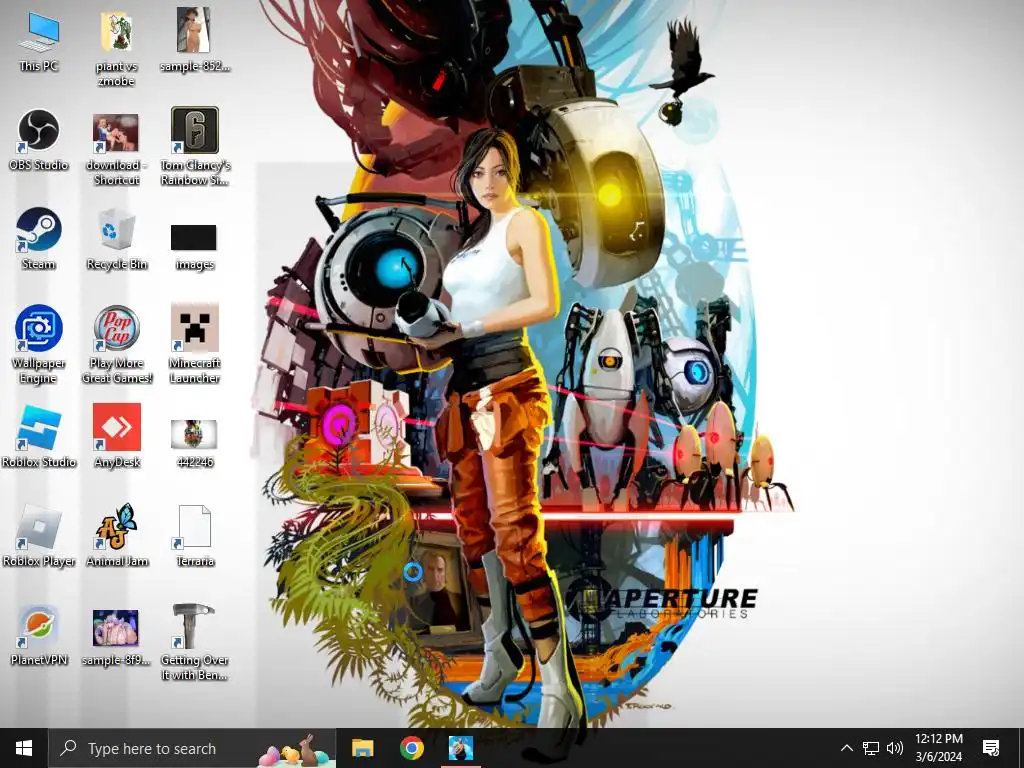
Task: Open Google Chrome from taskbar
Action: click(411, 748)
